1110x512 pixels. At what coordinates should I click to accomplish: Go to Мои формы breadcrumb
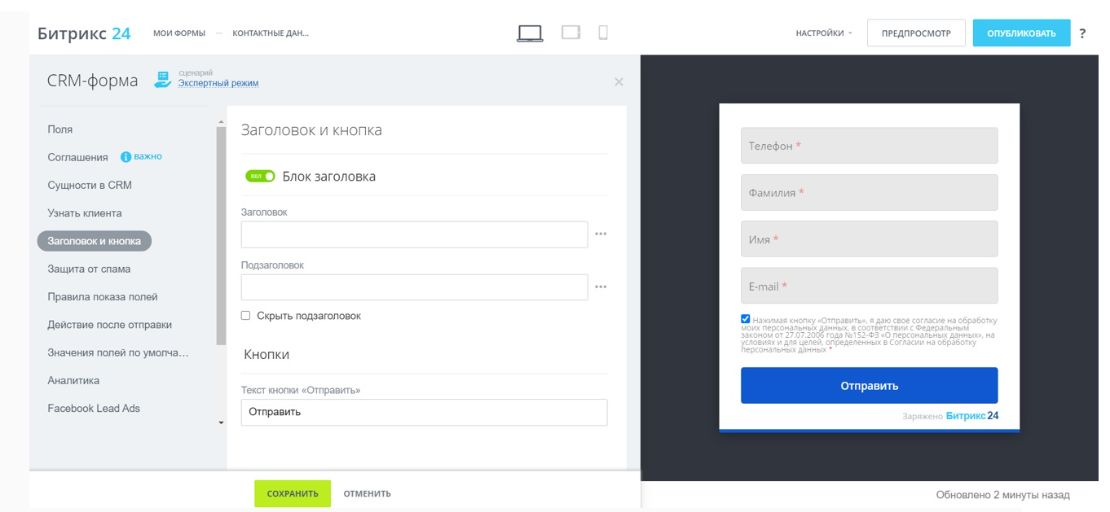(x=179, y=33)
